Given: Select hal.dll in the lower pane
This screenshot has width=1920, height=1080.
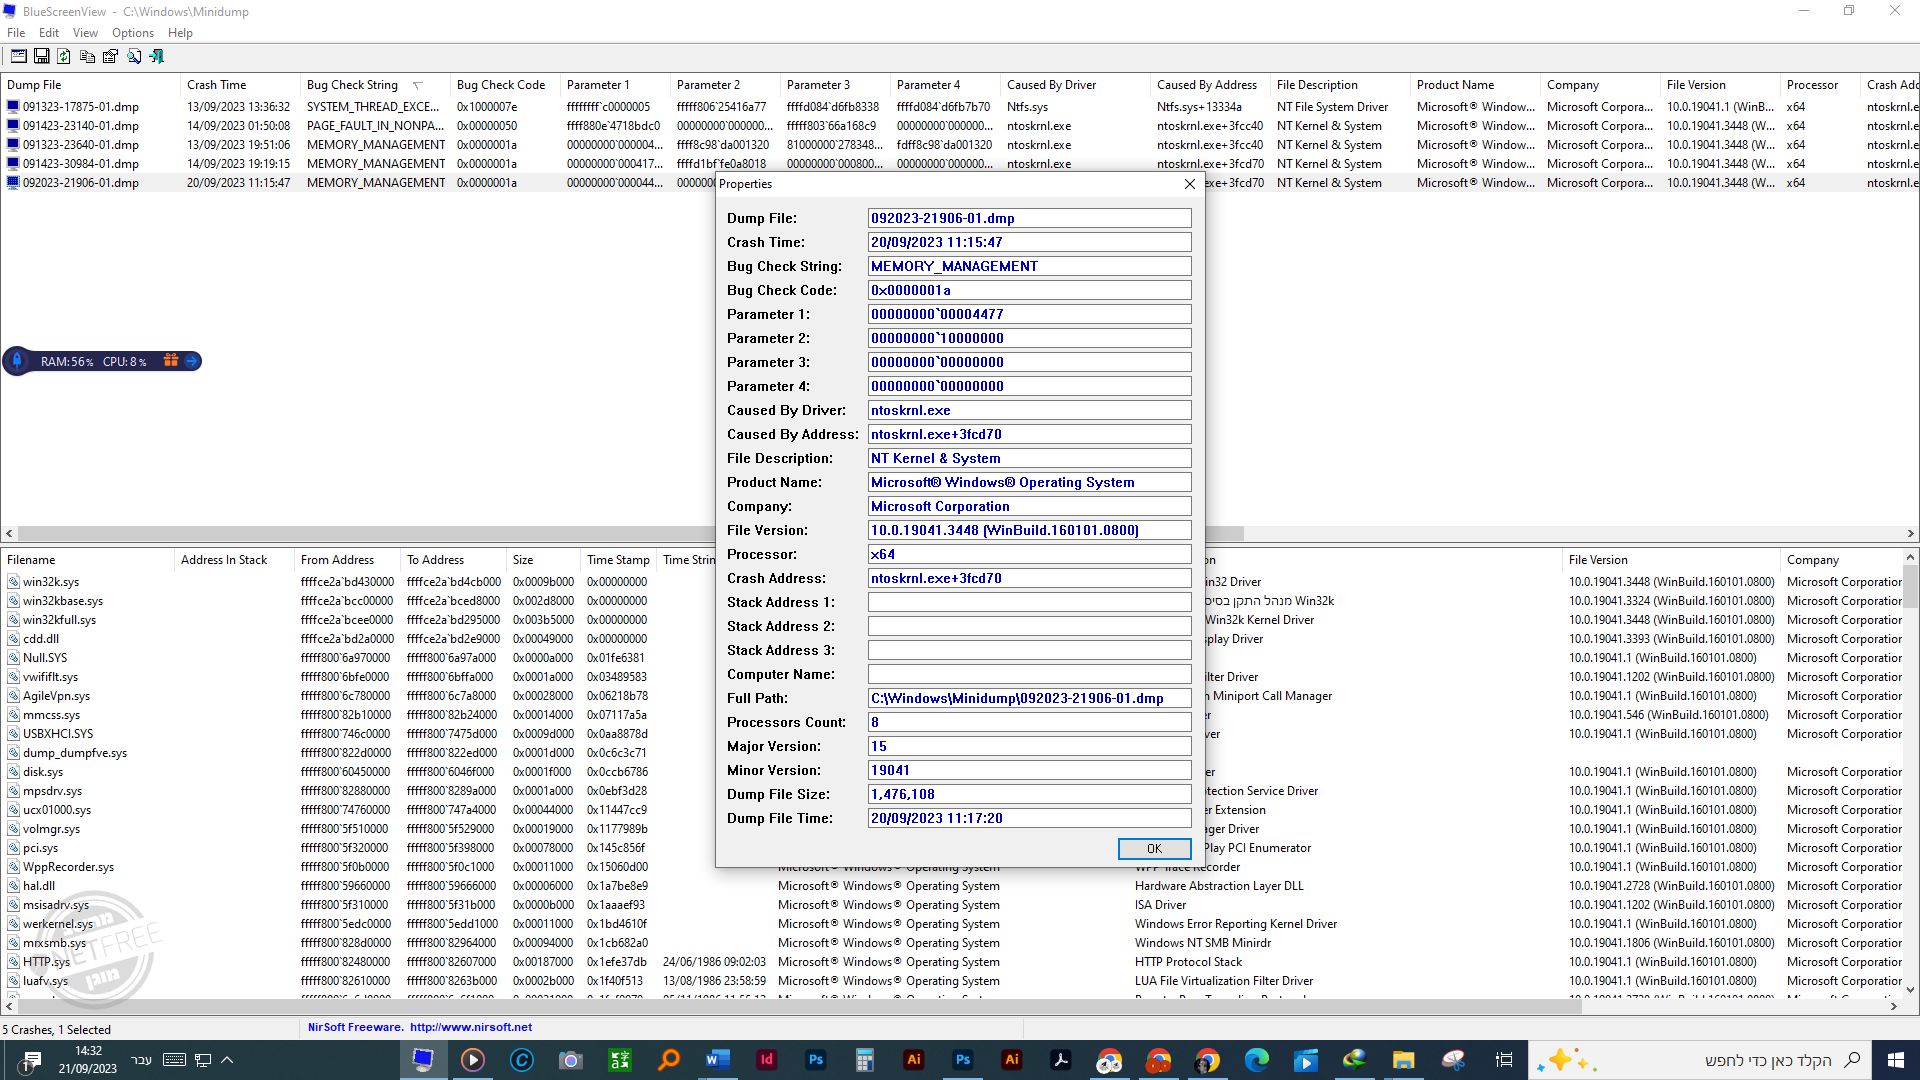Looking at the screenshot, I should click(39, 886).
